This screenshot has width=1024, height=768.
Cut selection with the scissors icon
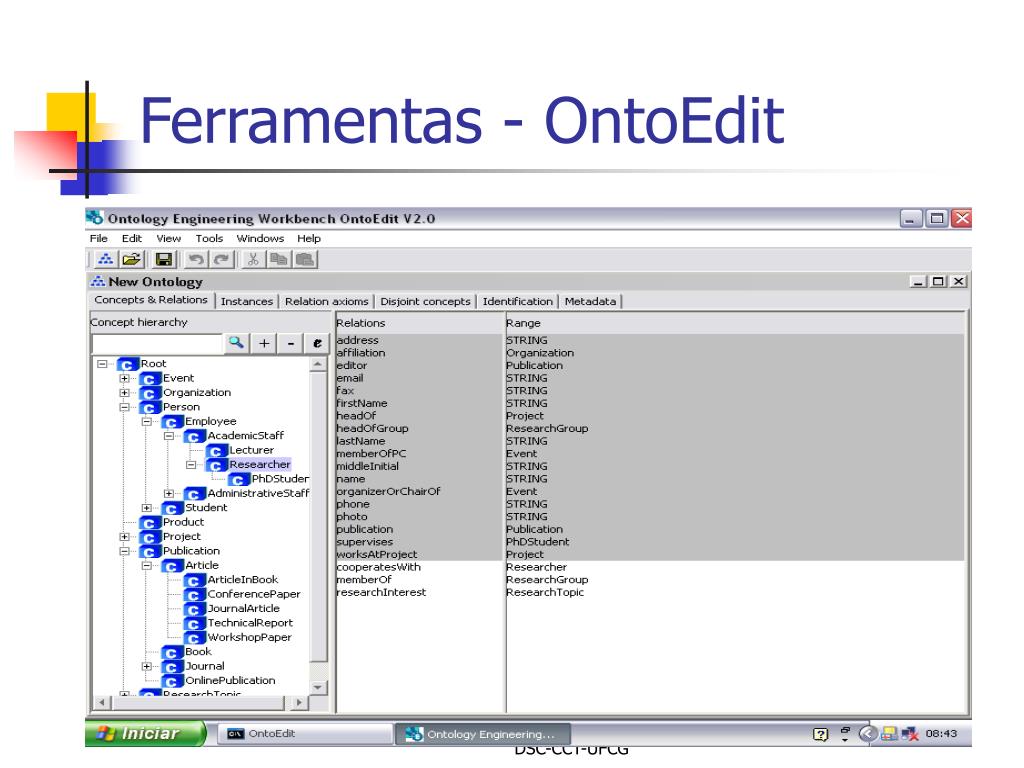pos(253,259)
